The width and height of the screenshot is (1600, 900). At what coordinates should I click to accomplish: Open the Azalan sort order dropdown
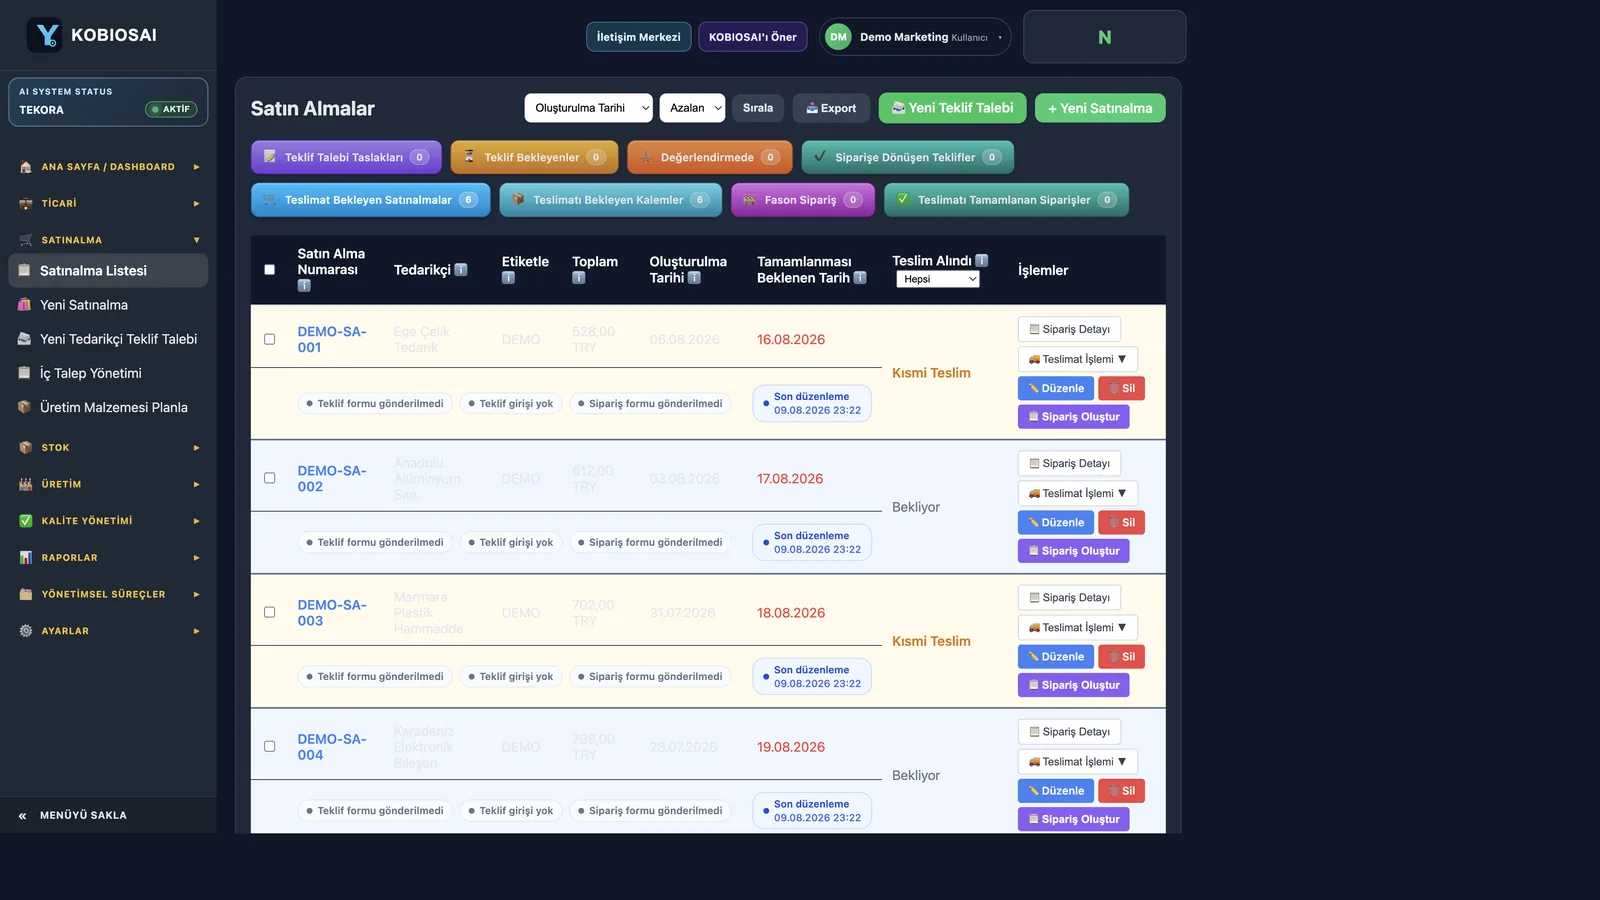pos(692,108)
